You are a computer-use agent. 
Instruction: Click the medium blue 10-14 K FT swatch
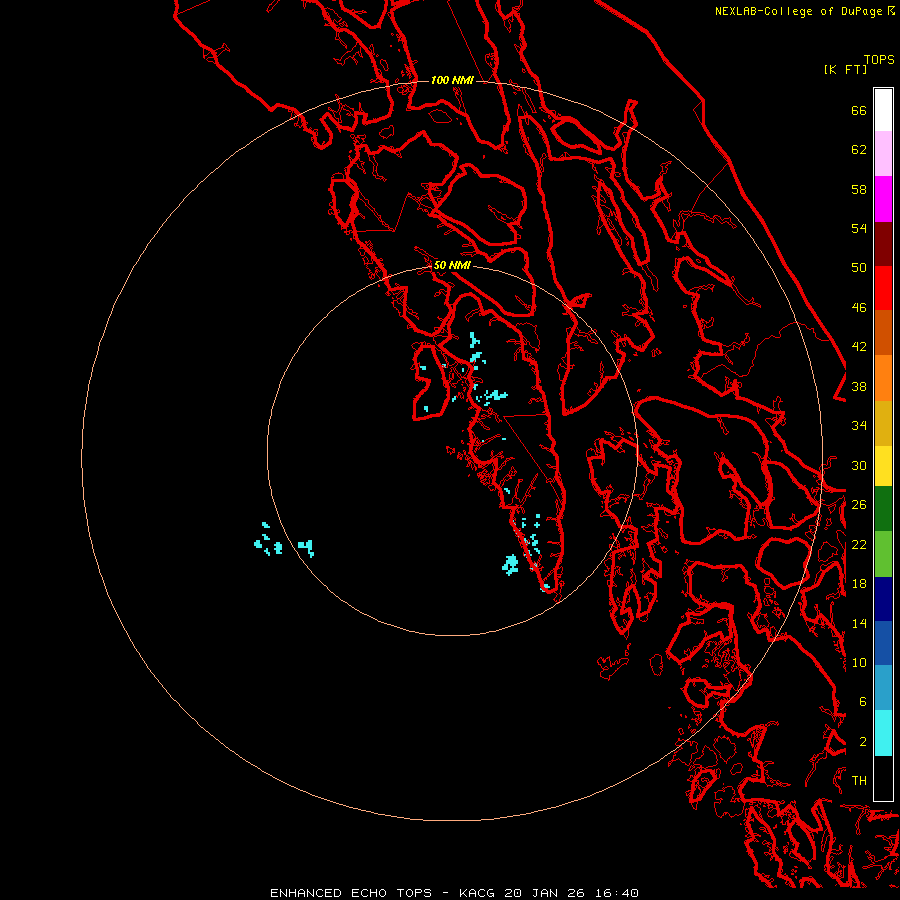click(x=883, y=643)
